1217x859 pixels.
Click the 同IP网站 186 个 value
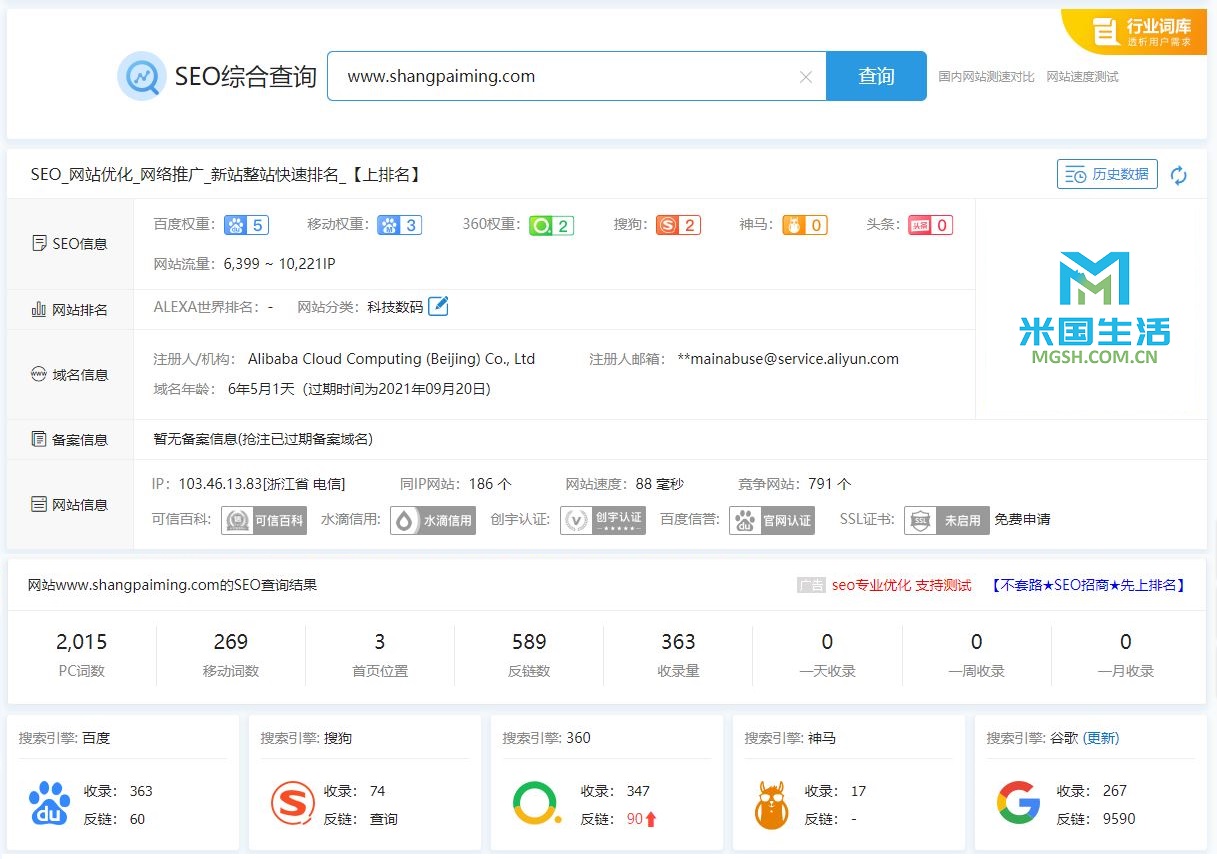(x=490, y=484)
